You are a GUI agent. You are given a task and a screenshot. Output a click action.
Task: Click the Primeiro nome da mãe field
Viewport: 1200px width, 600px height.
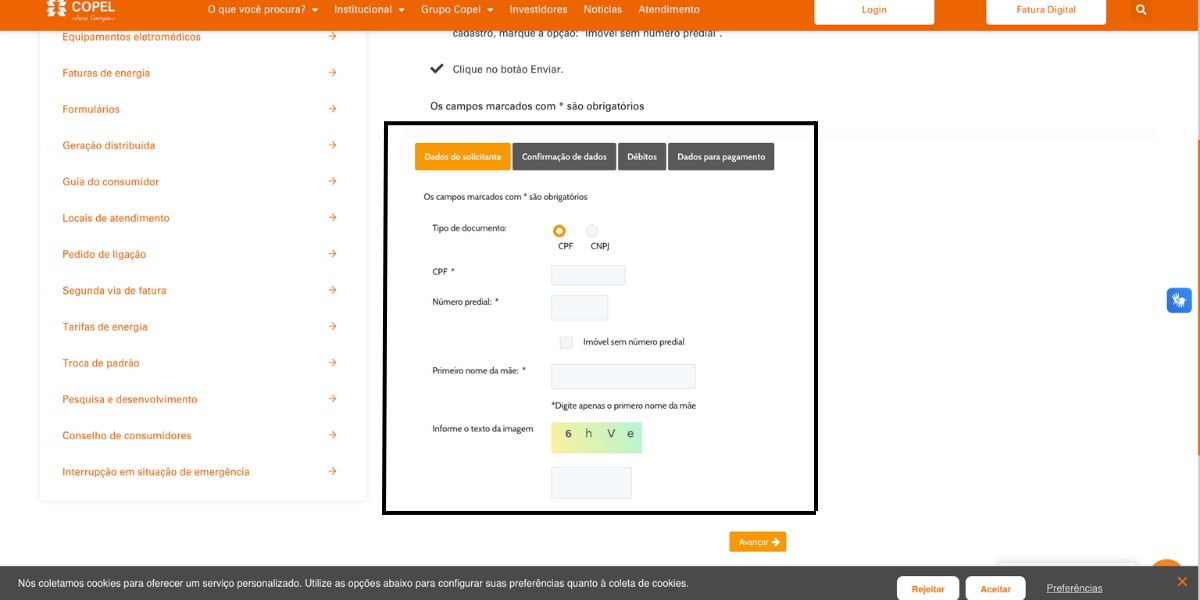point(623,376)
